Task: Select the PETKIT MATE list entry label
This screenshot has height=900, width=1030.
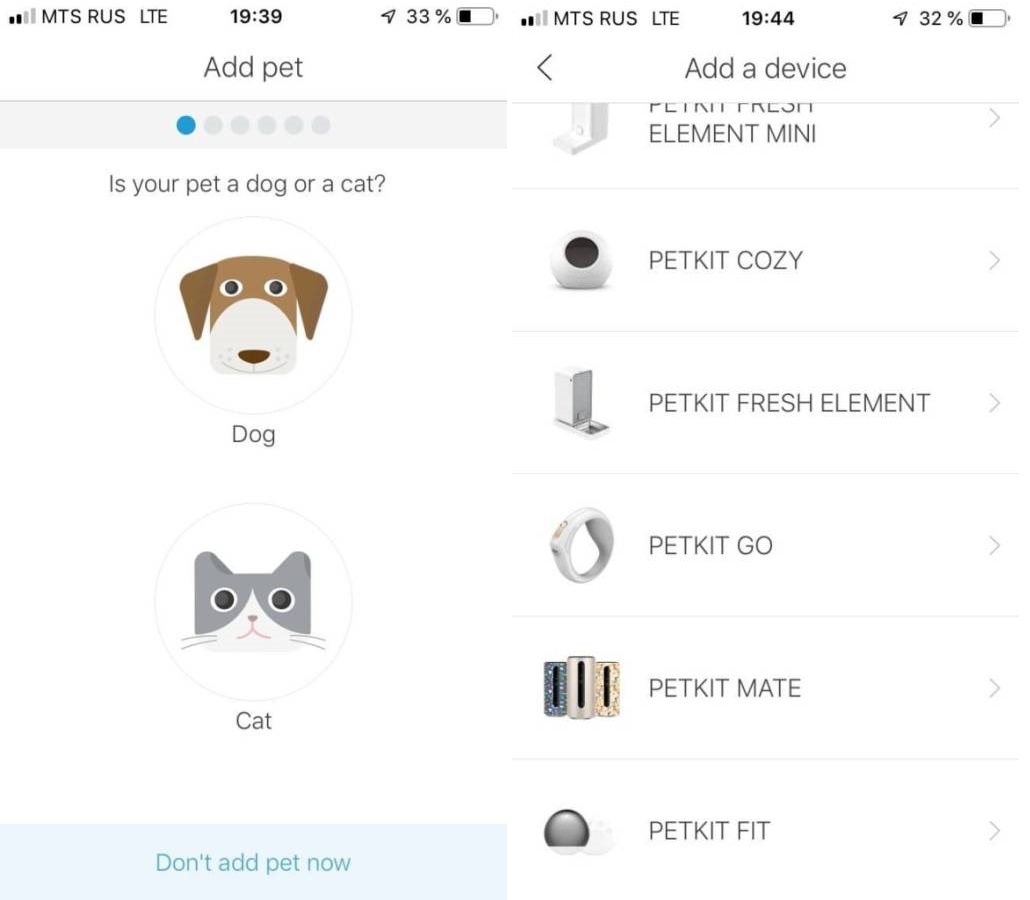Action: tap(724, 688)
